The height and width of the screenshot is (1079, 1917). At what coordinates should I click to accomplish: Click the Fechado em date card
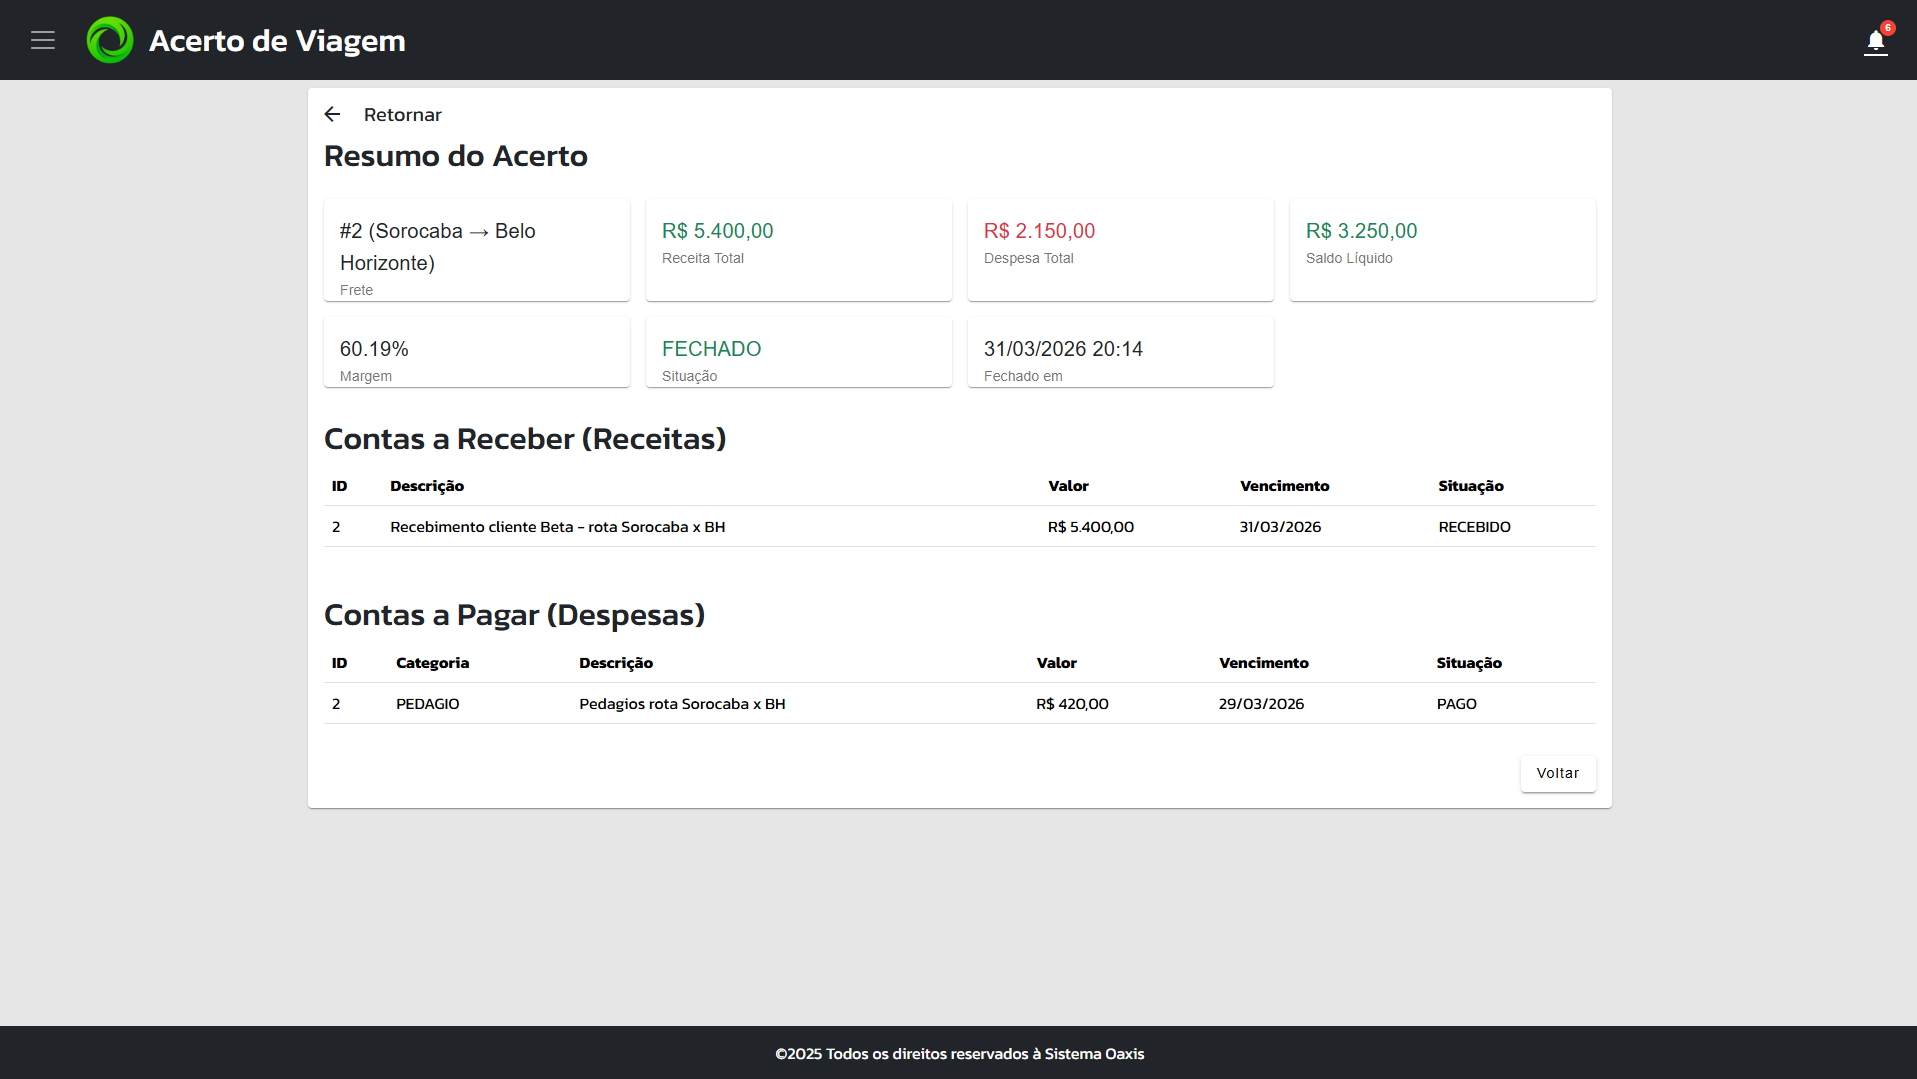pos(1120,352)
